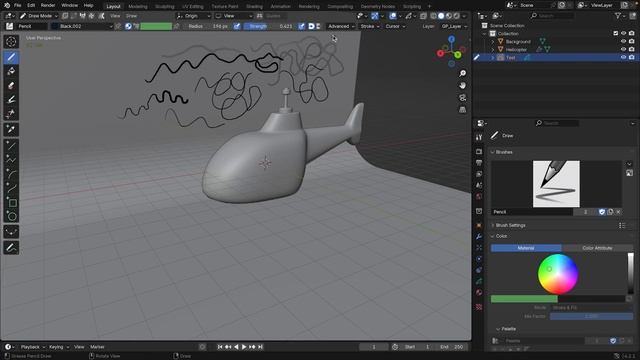Open the Modifiers wrench properties tab
Viewport: 640px width, 360px height.
click(x=479, y=237)
